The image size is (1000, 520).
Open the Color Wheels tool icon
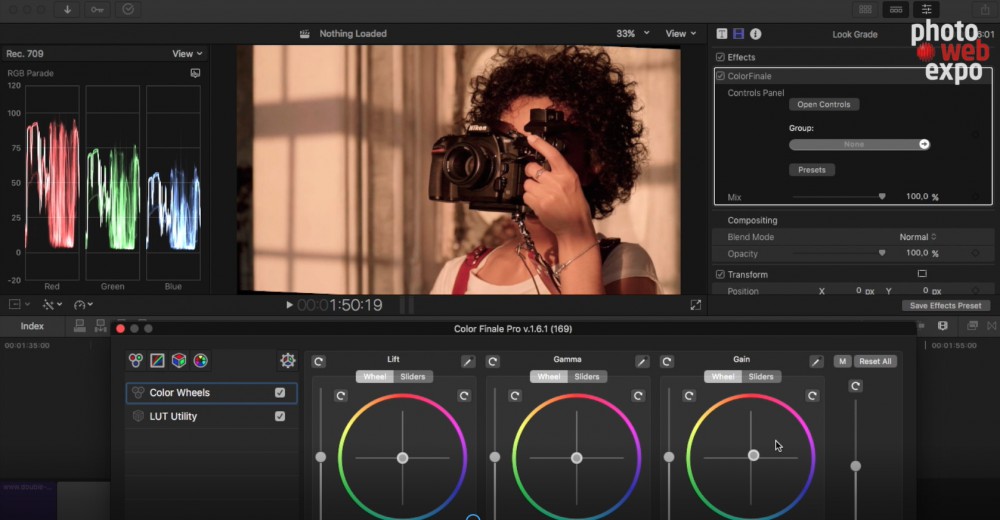pos(136,361)
